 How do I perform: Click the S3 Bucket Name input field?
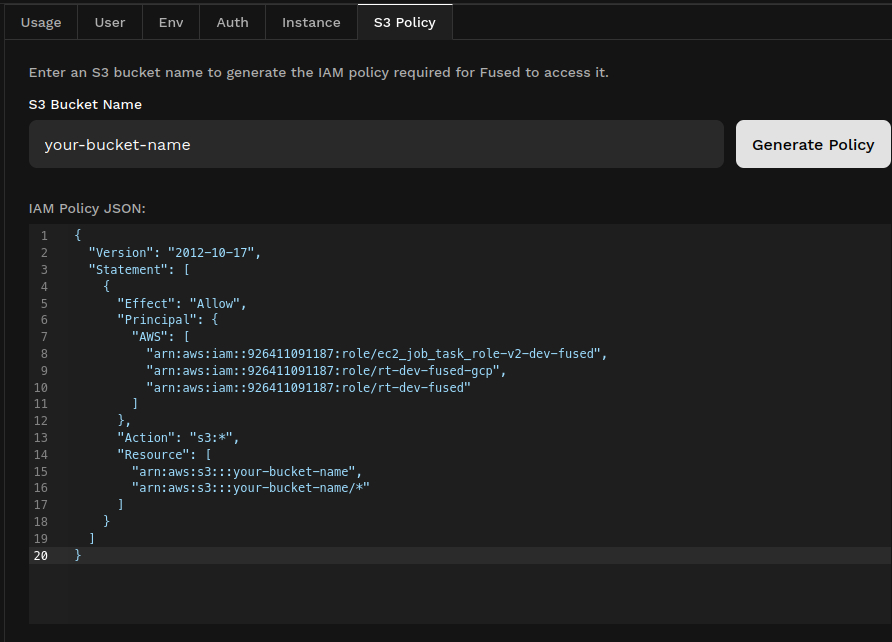pyautogui.click(x=376, y=145)
